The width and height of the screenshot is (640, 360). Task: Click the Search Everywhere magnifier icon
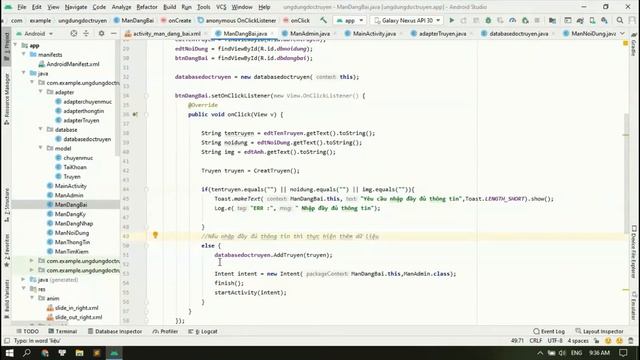click(620, 20)
